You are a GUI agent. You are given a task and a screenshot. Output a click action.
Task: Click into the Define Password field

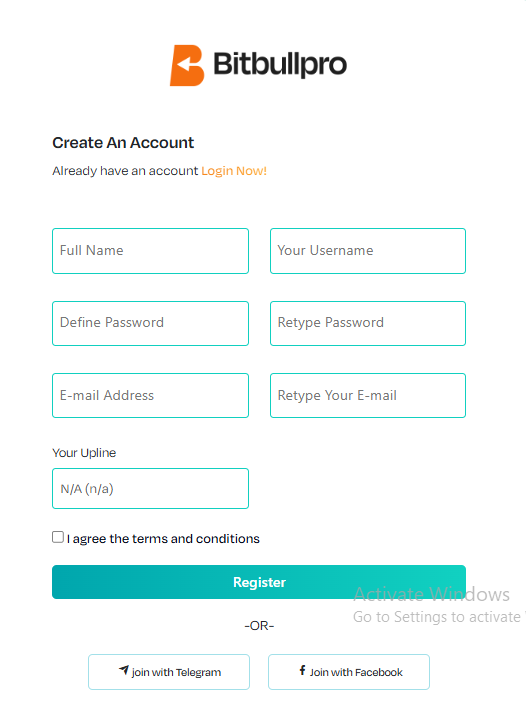[x=151, y=323]
